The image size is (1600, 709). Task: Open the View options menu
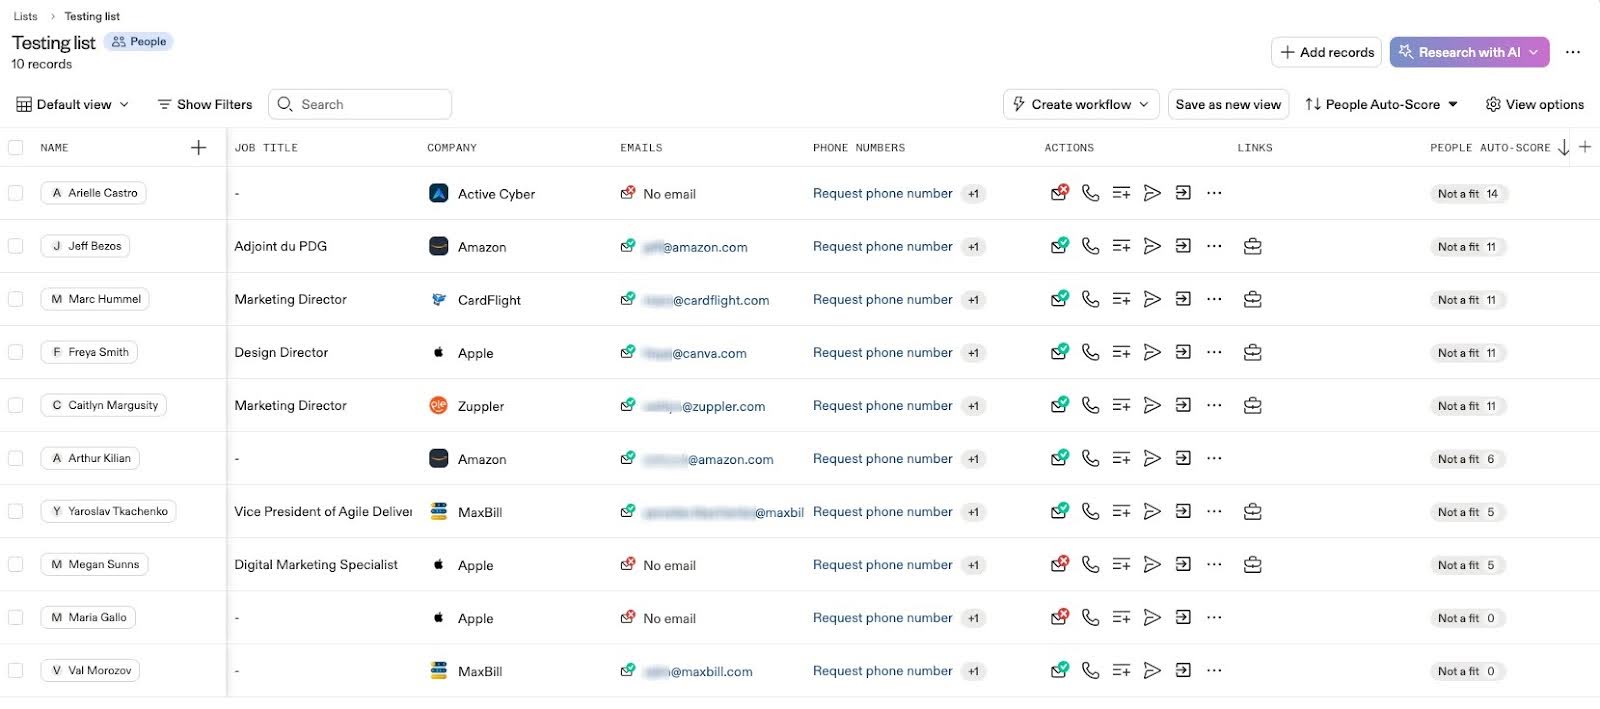(1534, 104)
